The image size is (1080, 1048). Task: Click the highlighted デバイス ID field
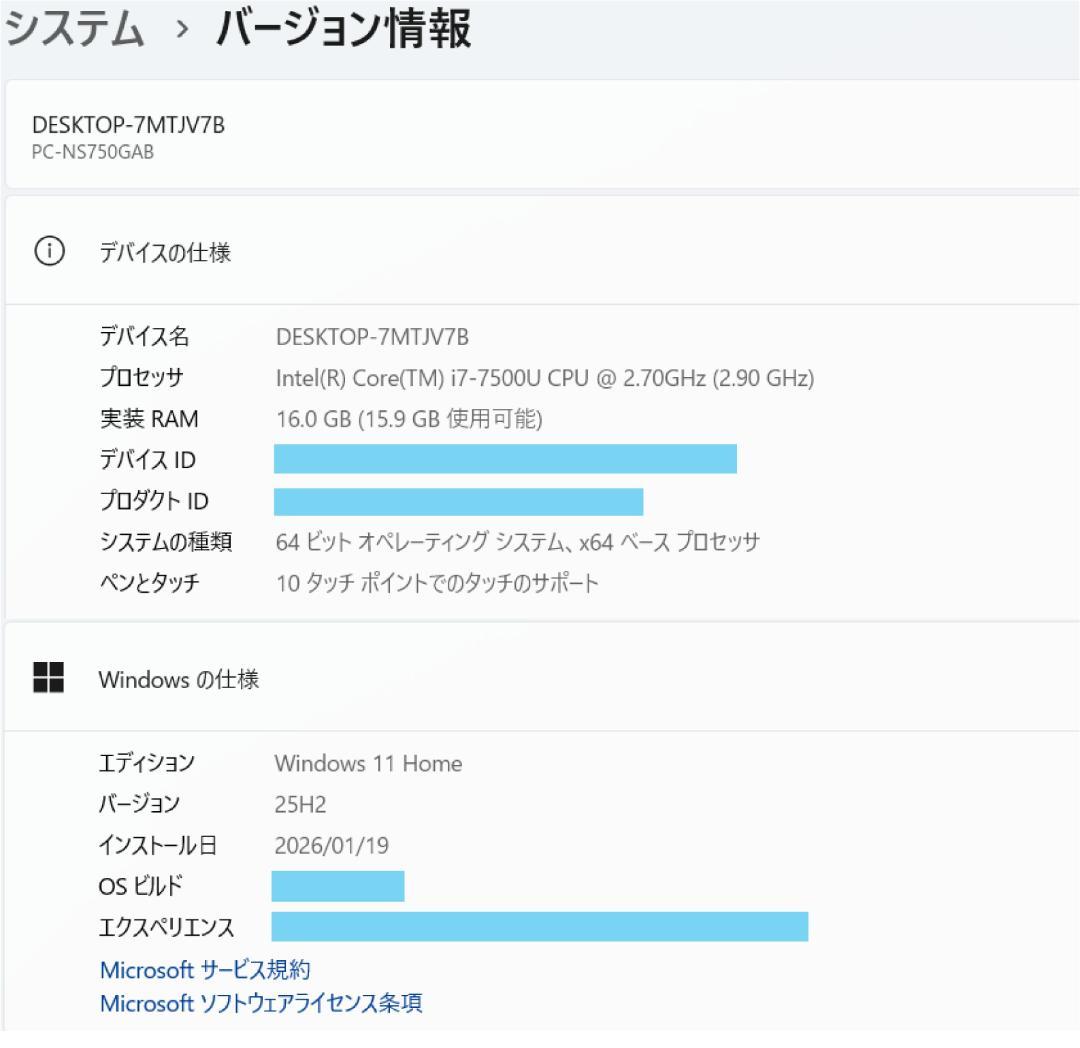tap(505, 459)
